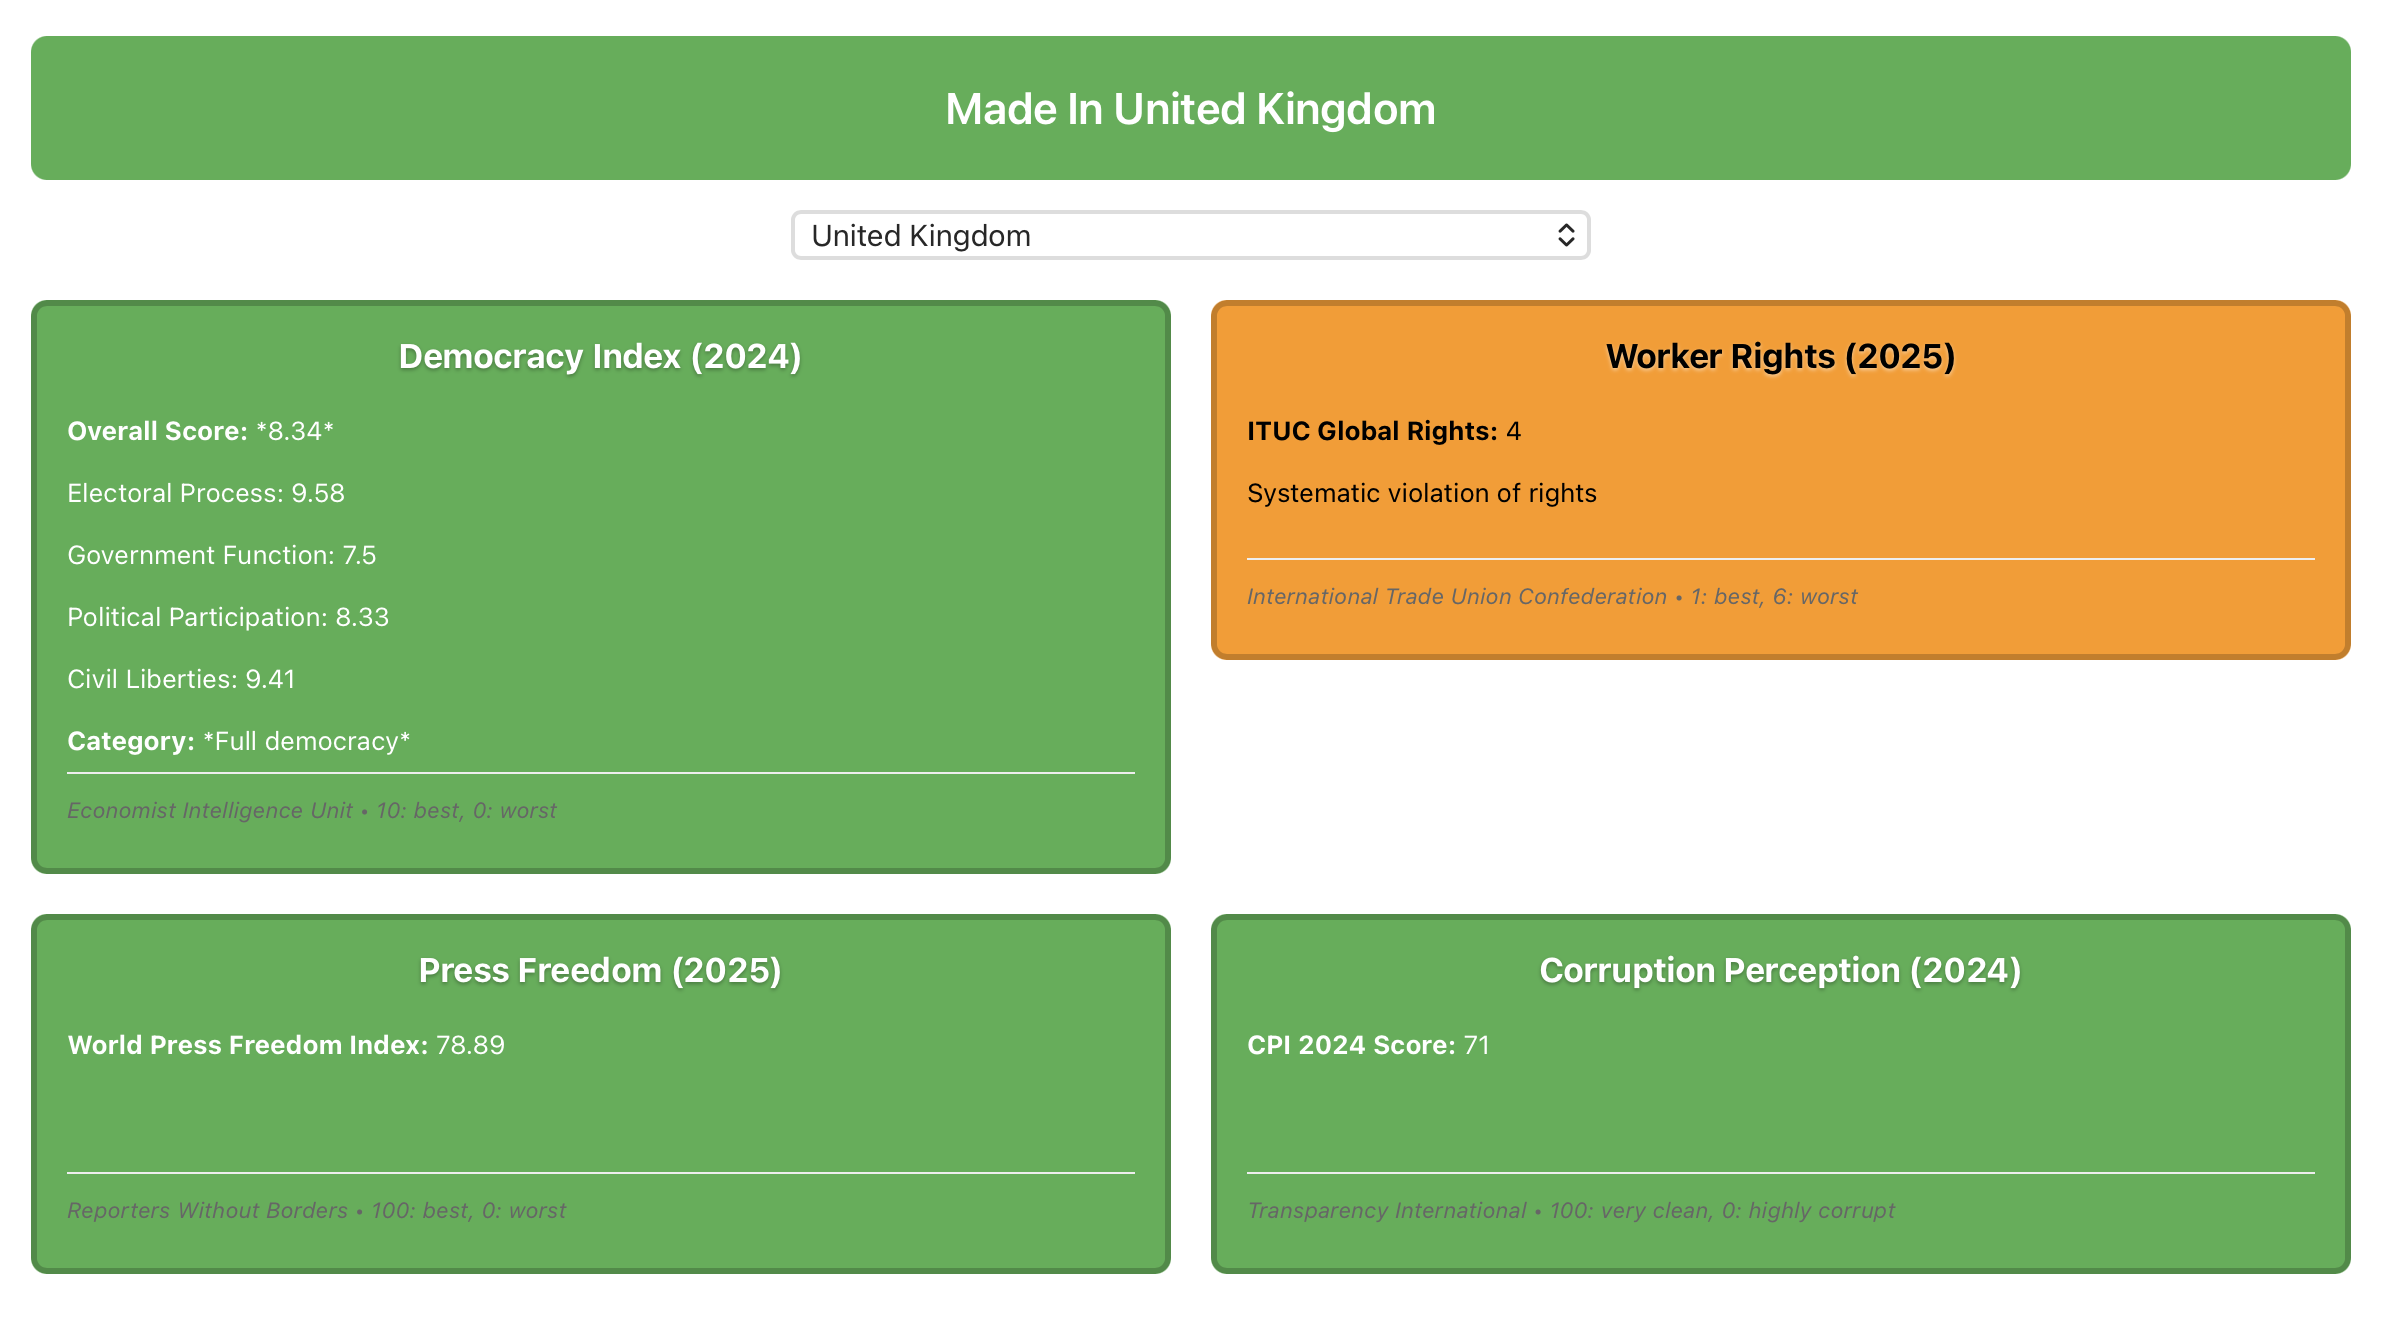Click Systematic violation of rights text
Image resolution: width=2382 pixels, height=1322 pixels.
tap(1421, 493)
